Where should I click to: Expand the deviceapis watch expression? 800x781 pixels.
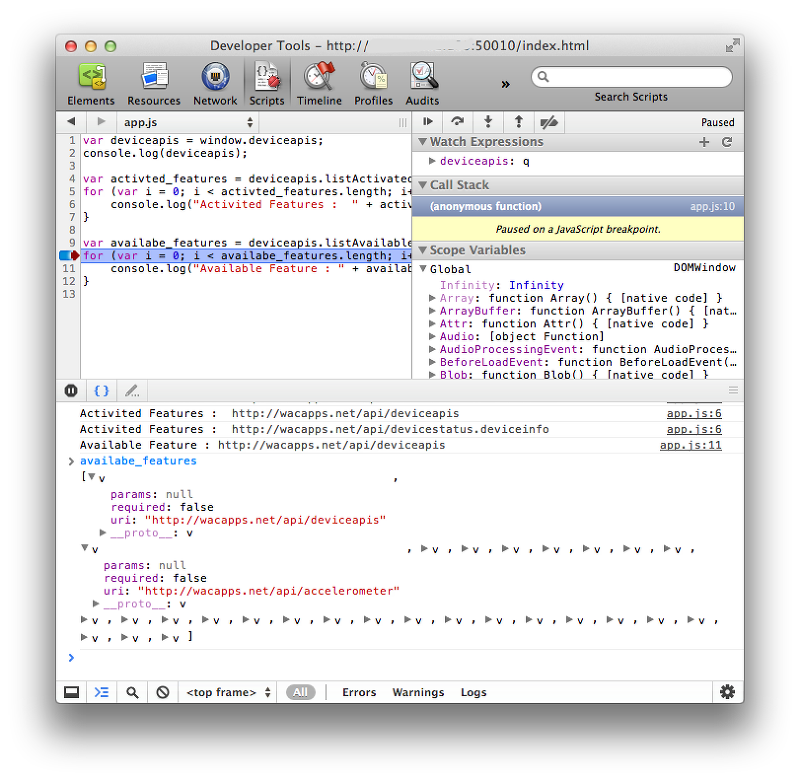point(432,161)
